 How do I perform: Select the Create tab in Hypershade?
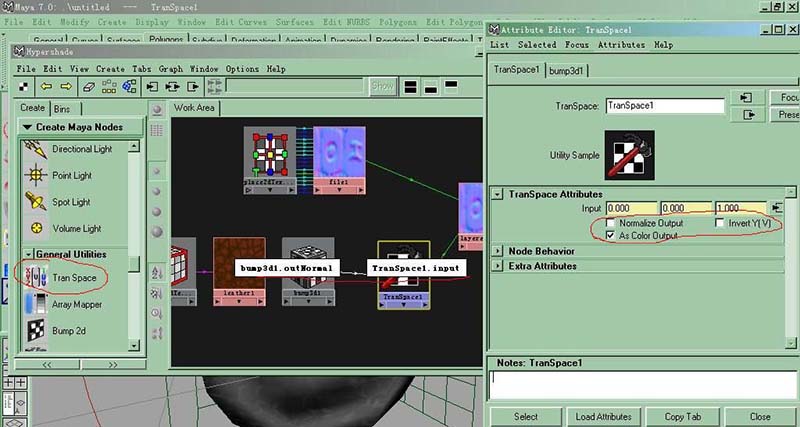pos(33,108)
